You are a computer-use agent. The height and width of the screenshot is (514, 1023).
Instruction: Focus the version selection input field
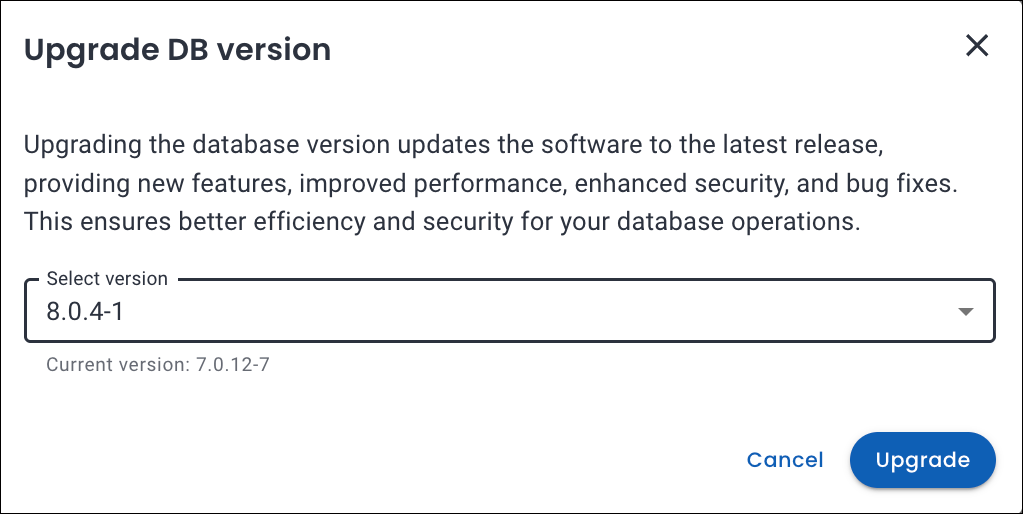pyautogui.click(x=509, y=312)
